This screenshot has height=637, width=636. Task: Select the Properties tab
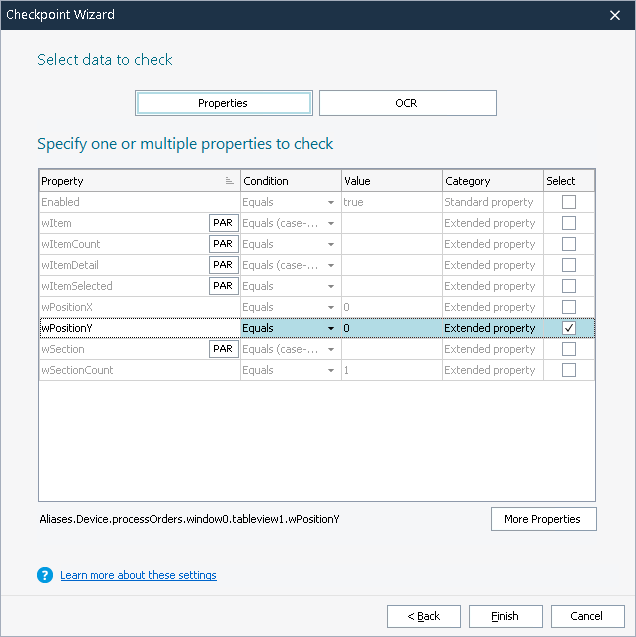pyautogui.click(x=223, y=103)
